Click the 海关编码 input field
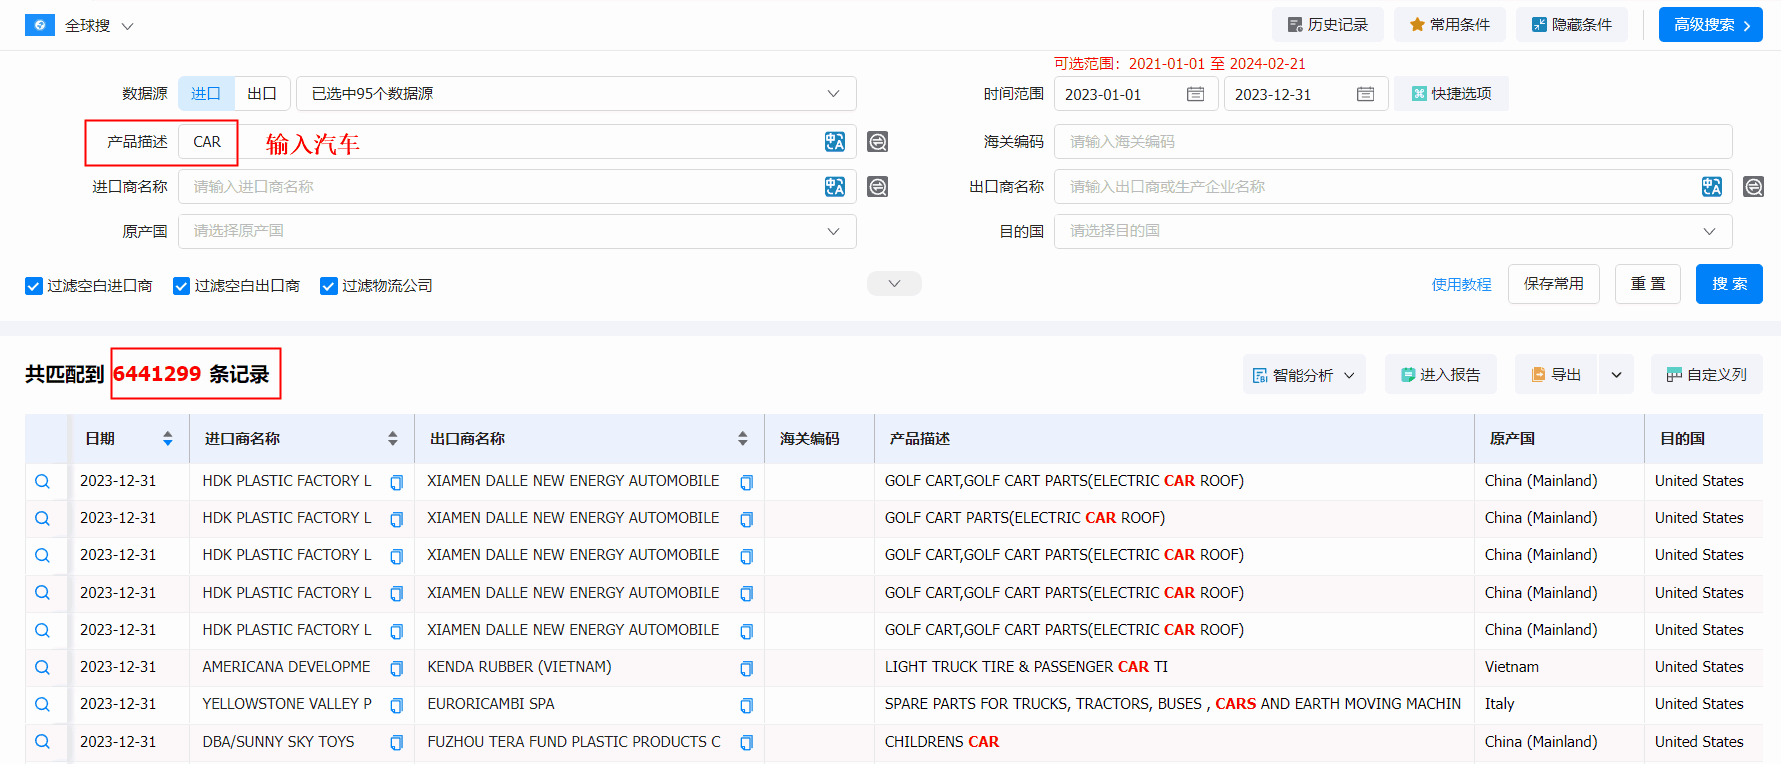This screenshot has height=764, width=1781. 1392,142
